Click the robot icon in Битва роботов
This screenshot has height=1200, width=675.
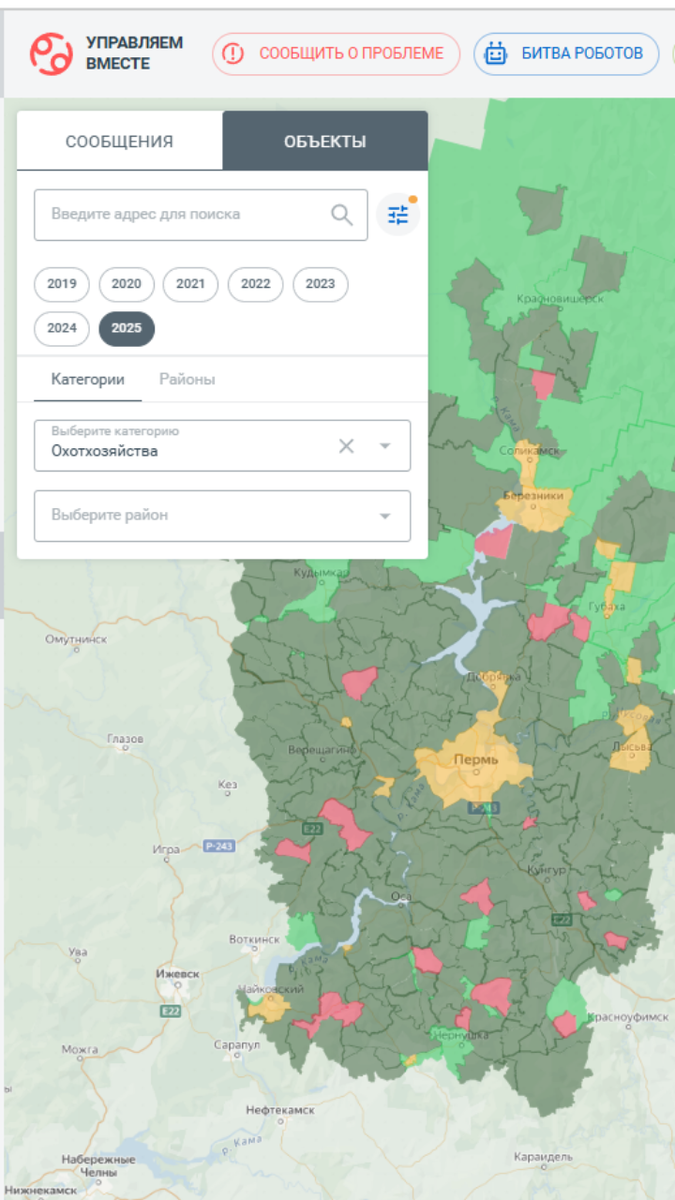coord(496,54)
